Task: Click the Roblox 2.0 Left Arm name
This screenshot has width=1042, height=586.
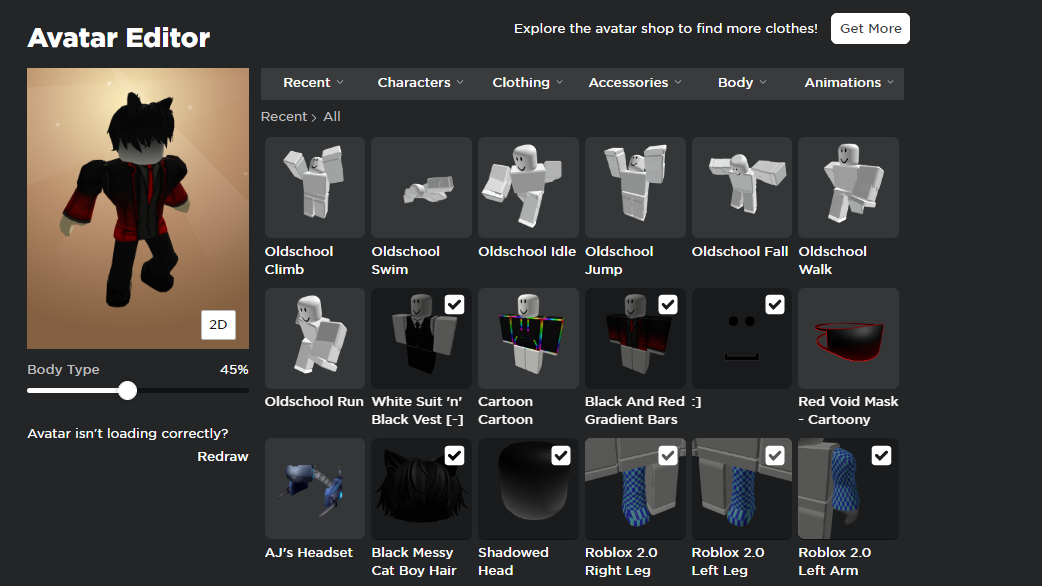Action: point(835,561)
